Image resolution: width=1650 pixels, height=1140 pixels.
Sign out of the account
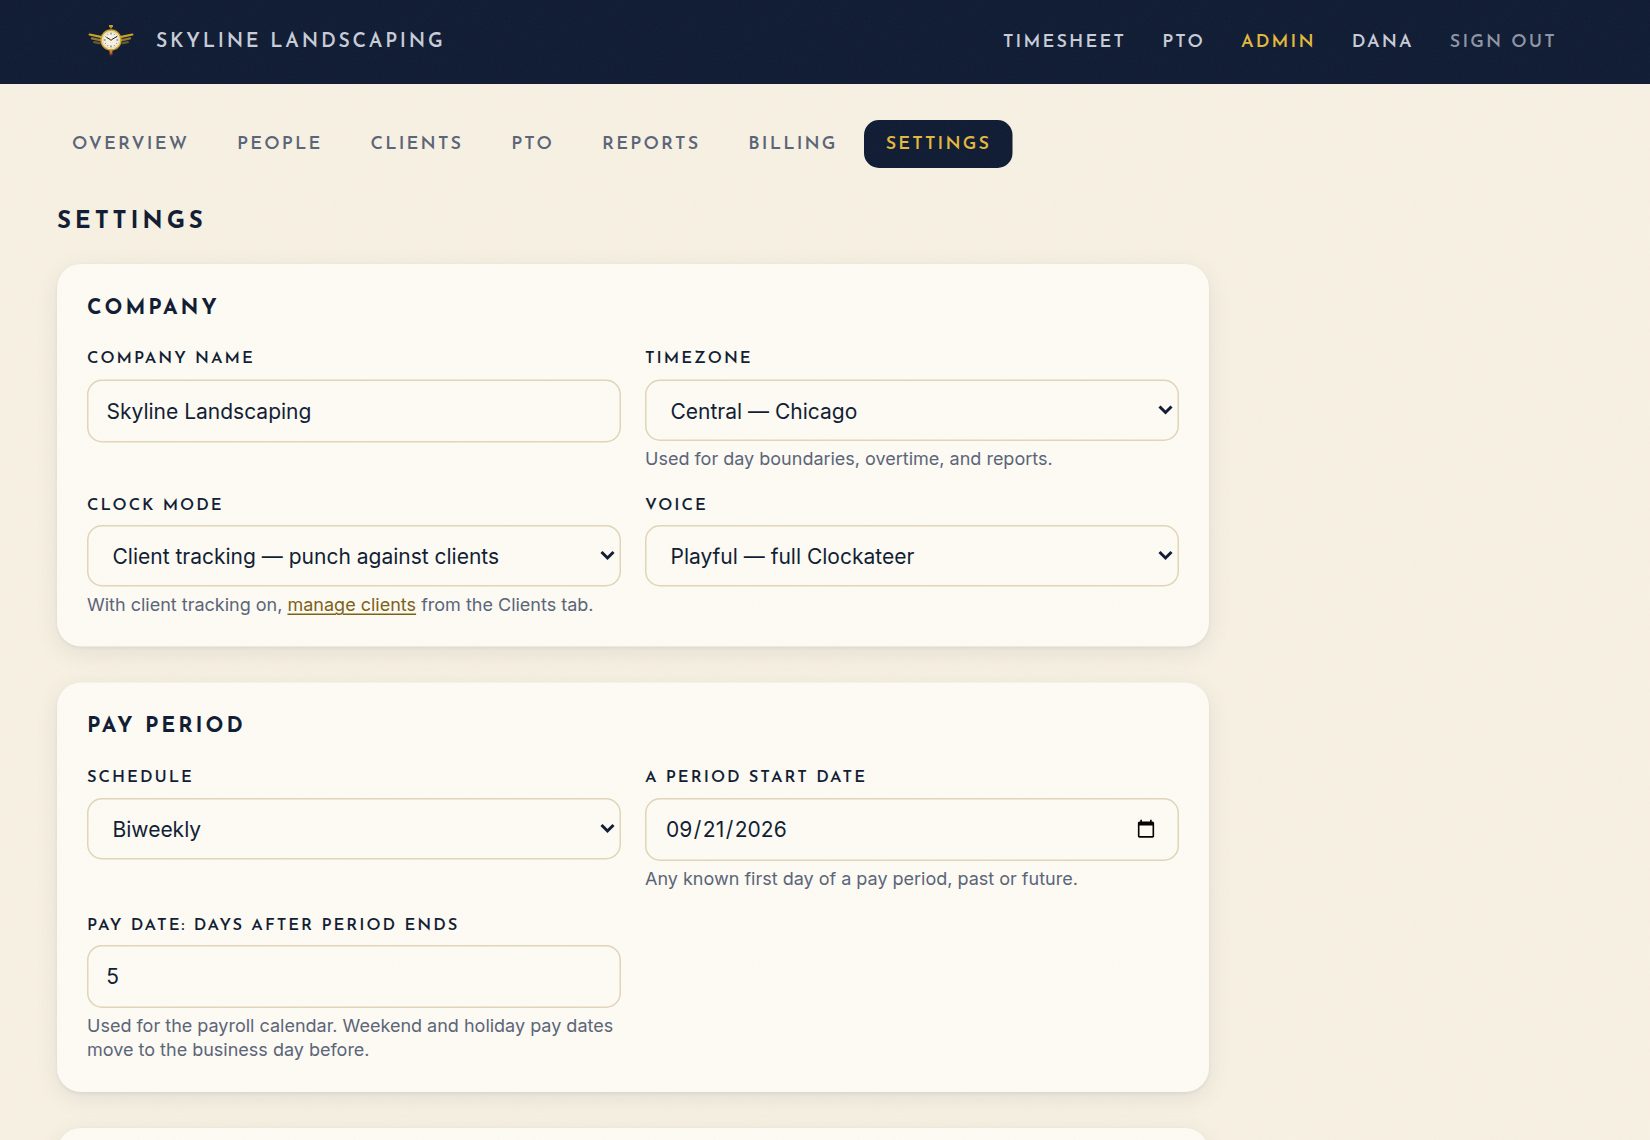[x=1502, y=41]
